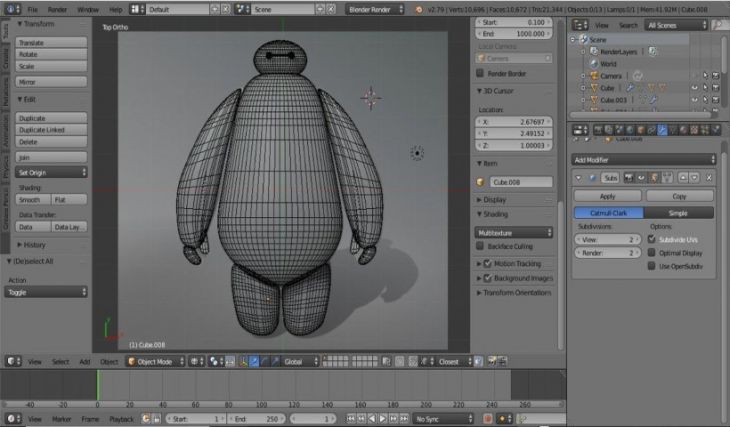Screen dimensions: 730x427
Task: Click the OpenGL render animation icon
Action: click(x=502, y=361)
